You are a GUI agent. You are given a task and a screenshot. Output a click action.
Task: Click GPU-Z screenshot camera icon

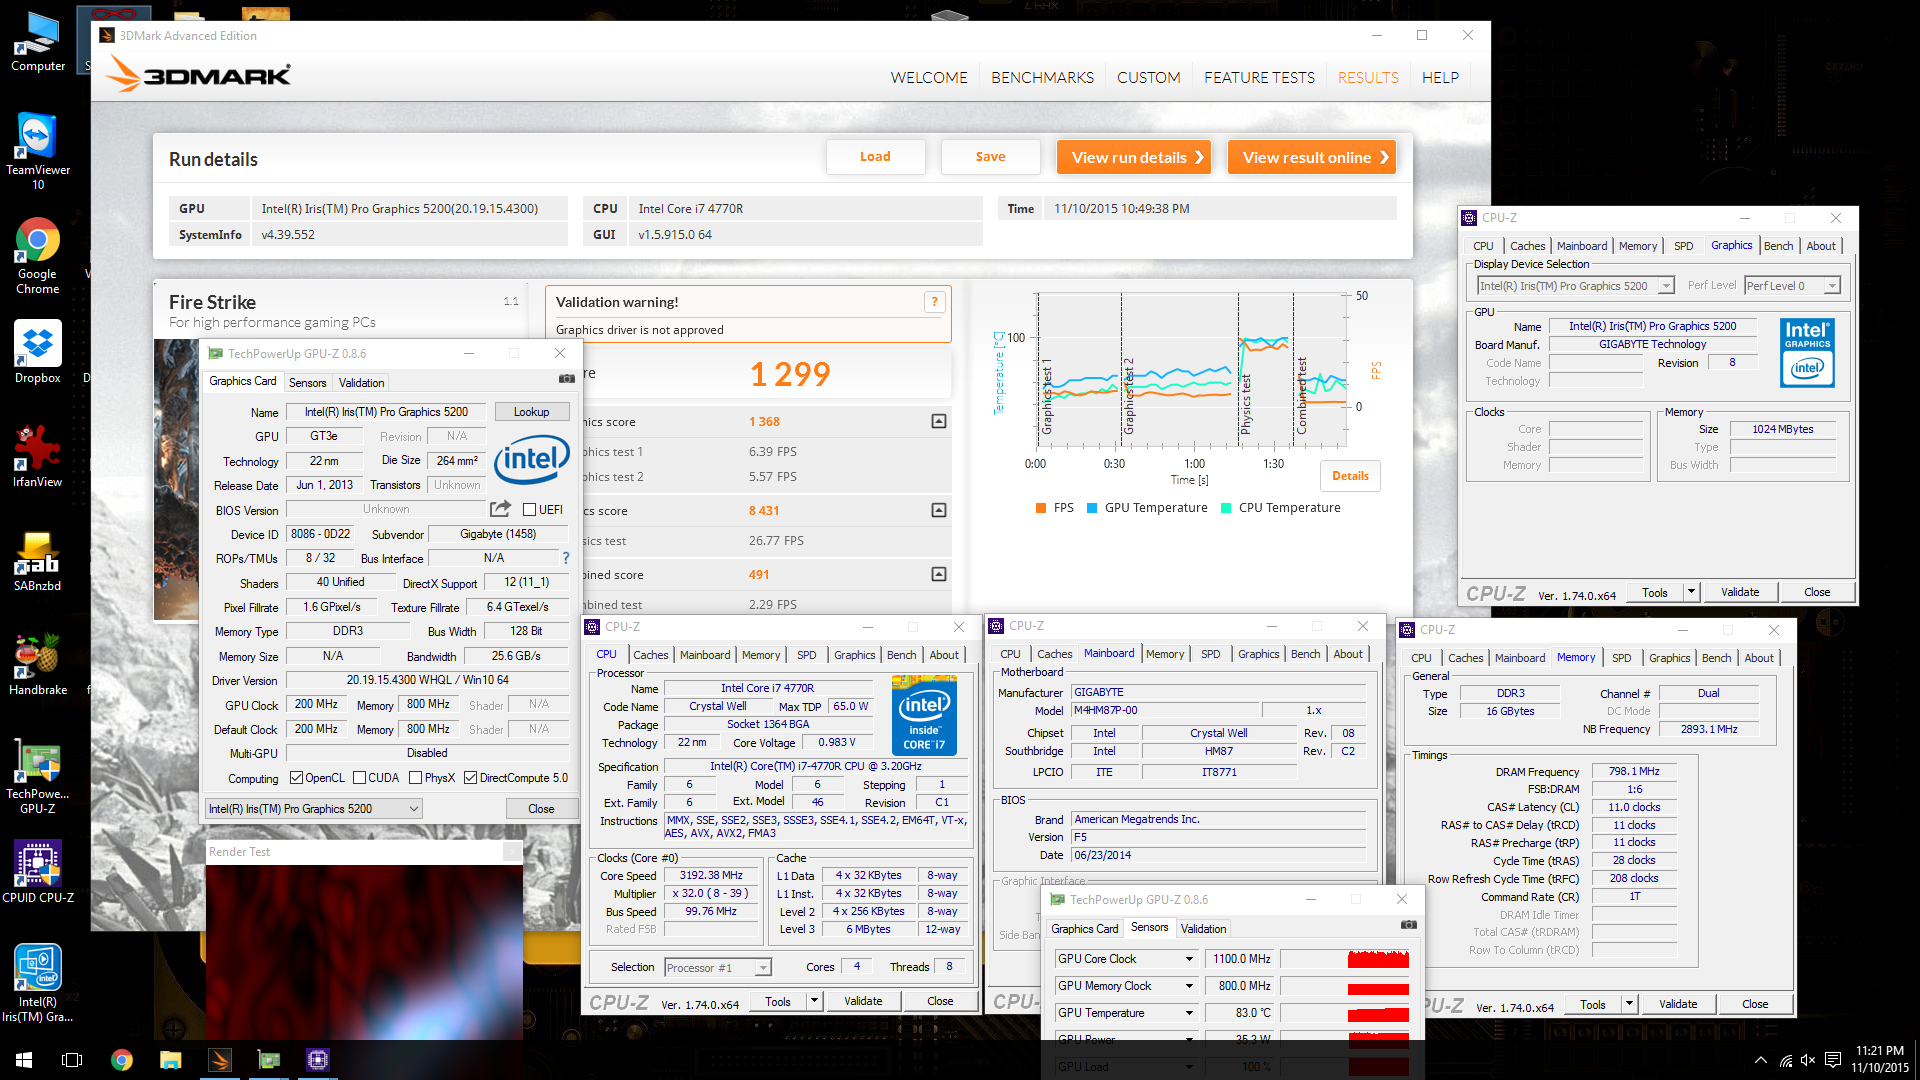coord(566,379)
